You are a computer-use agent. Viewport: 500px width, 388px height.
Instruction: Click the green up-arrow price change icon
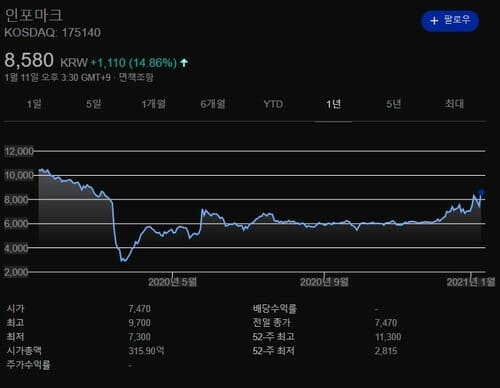click(184, 62)
